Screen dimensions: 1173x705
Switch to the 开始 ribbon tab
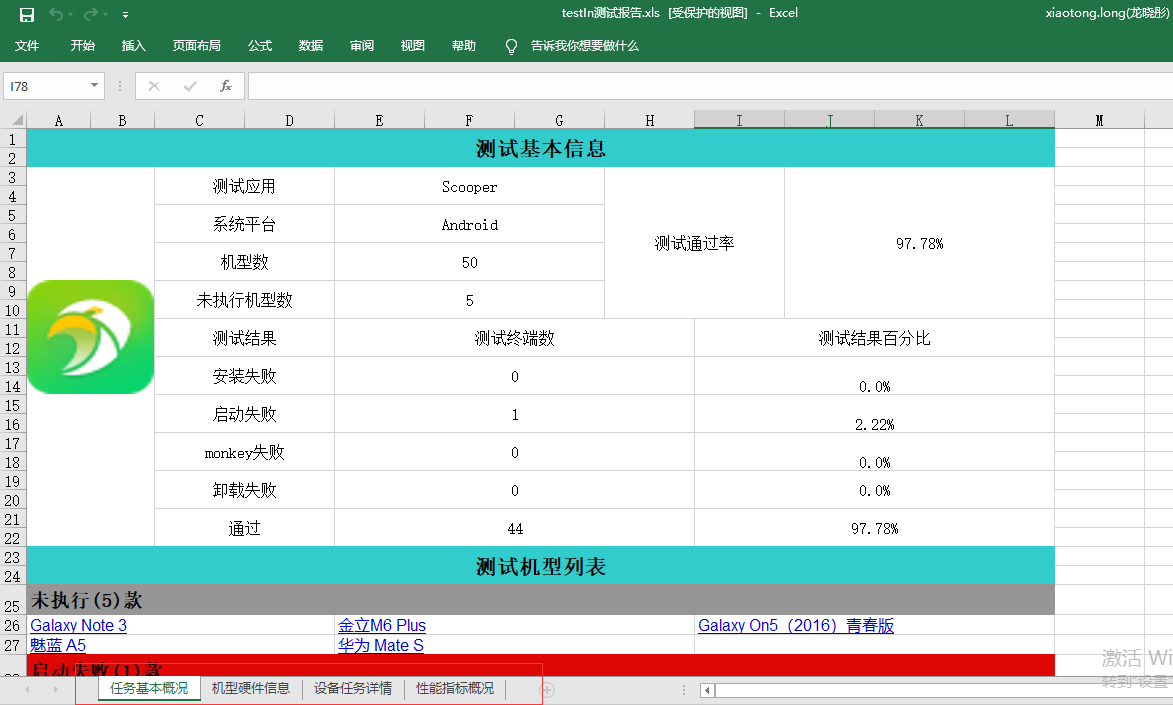coord(82,46)
